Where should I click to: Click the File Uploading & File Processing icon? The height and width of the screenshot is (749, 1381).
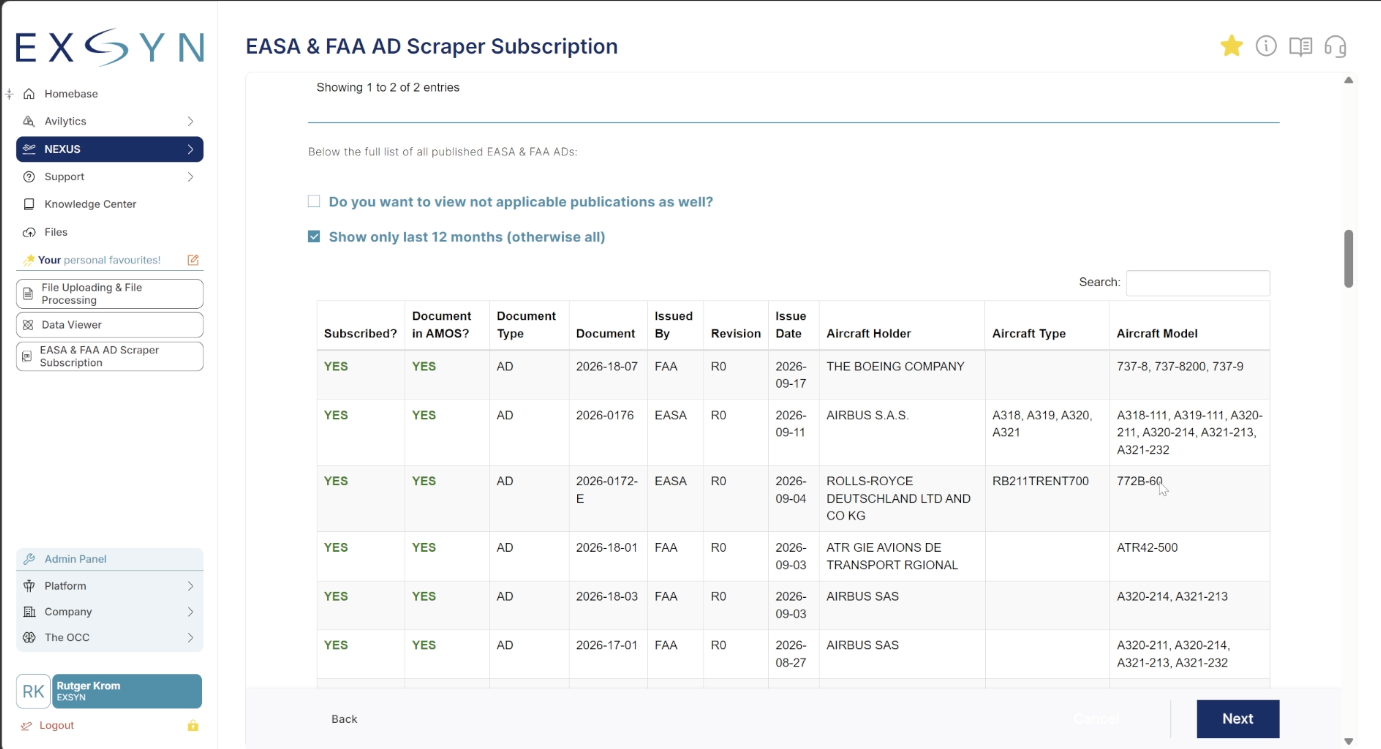pos(28,294)
